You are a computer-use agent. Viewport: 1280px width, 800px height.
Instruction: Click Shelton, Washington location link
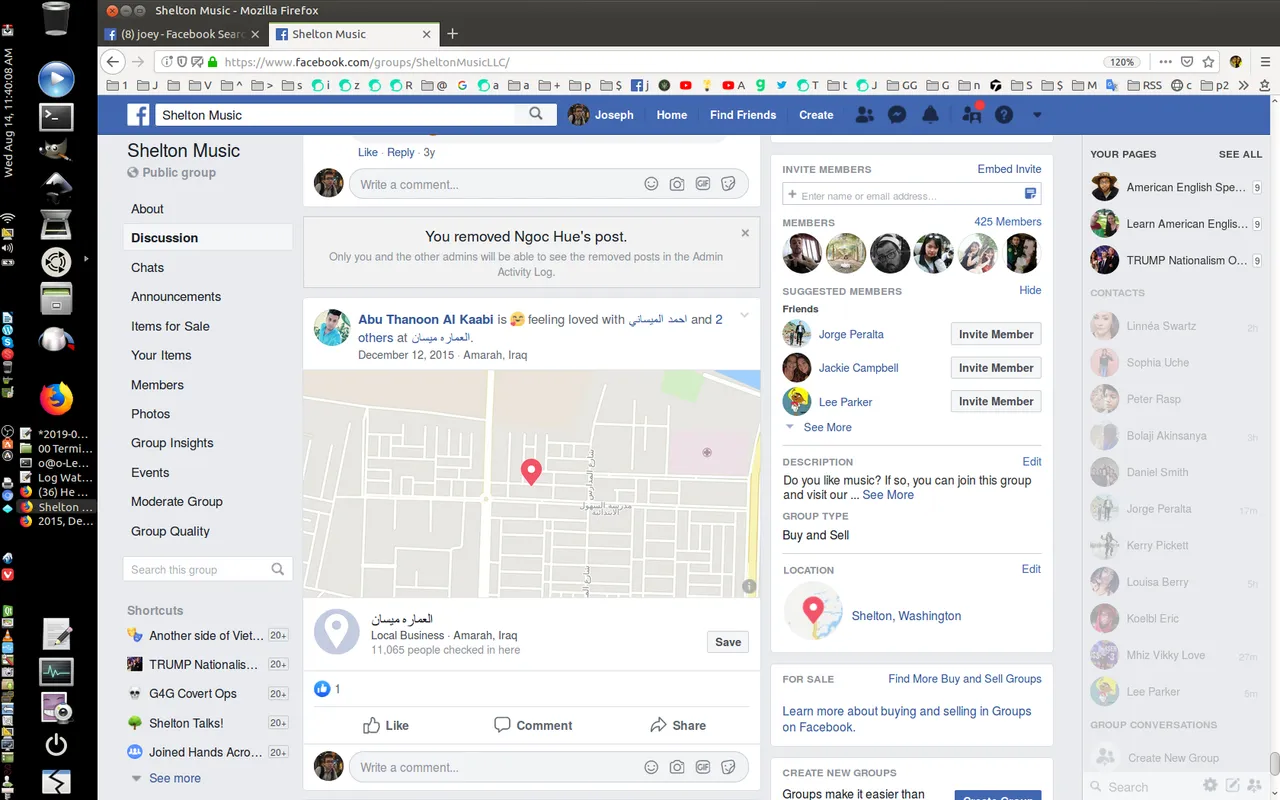[x=906, y=616]
